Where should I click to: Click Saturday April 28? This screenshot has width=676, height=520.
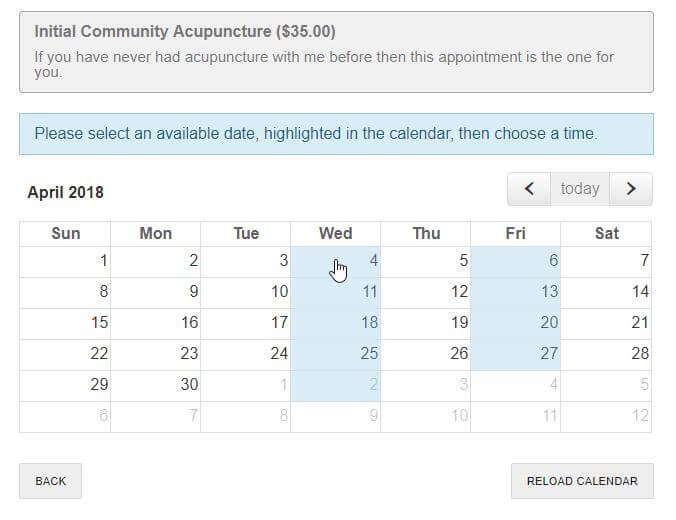click(x=606, y=355)
